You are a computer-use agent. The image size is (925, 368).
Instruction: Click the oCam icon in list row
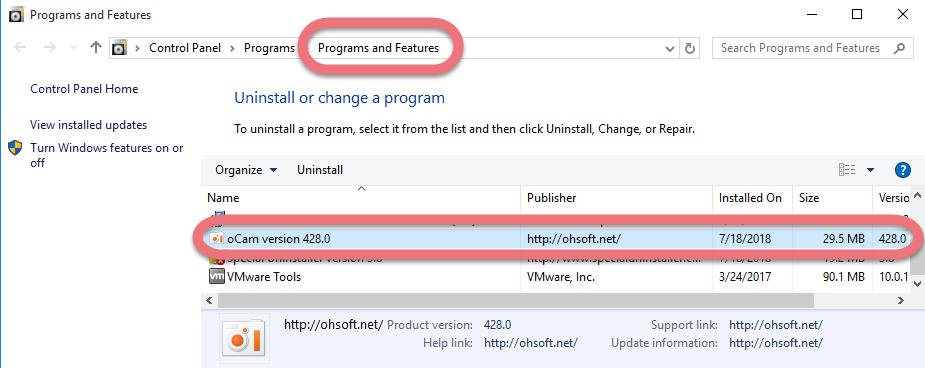click(217, 239)
